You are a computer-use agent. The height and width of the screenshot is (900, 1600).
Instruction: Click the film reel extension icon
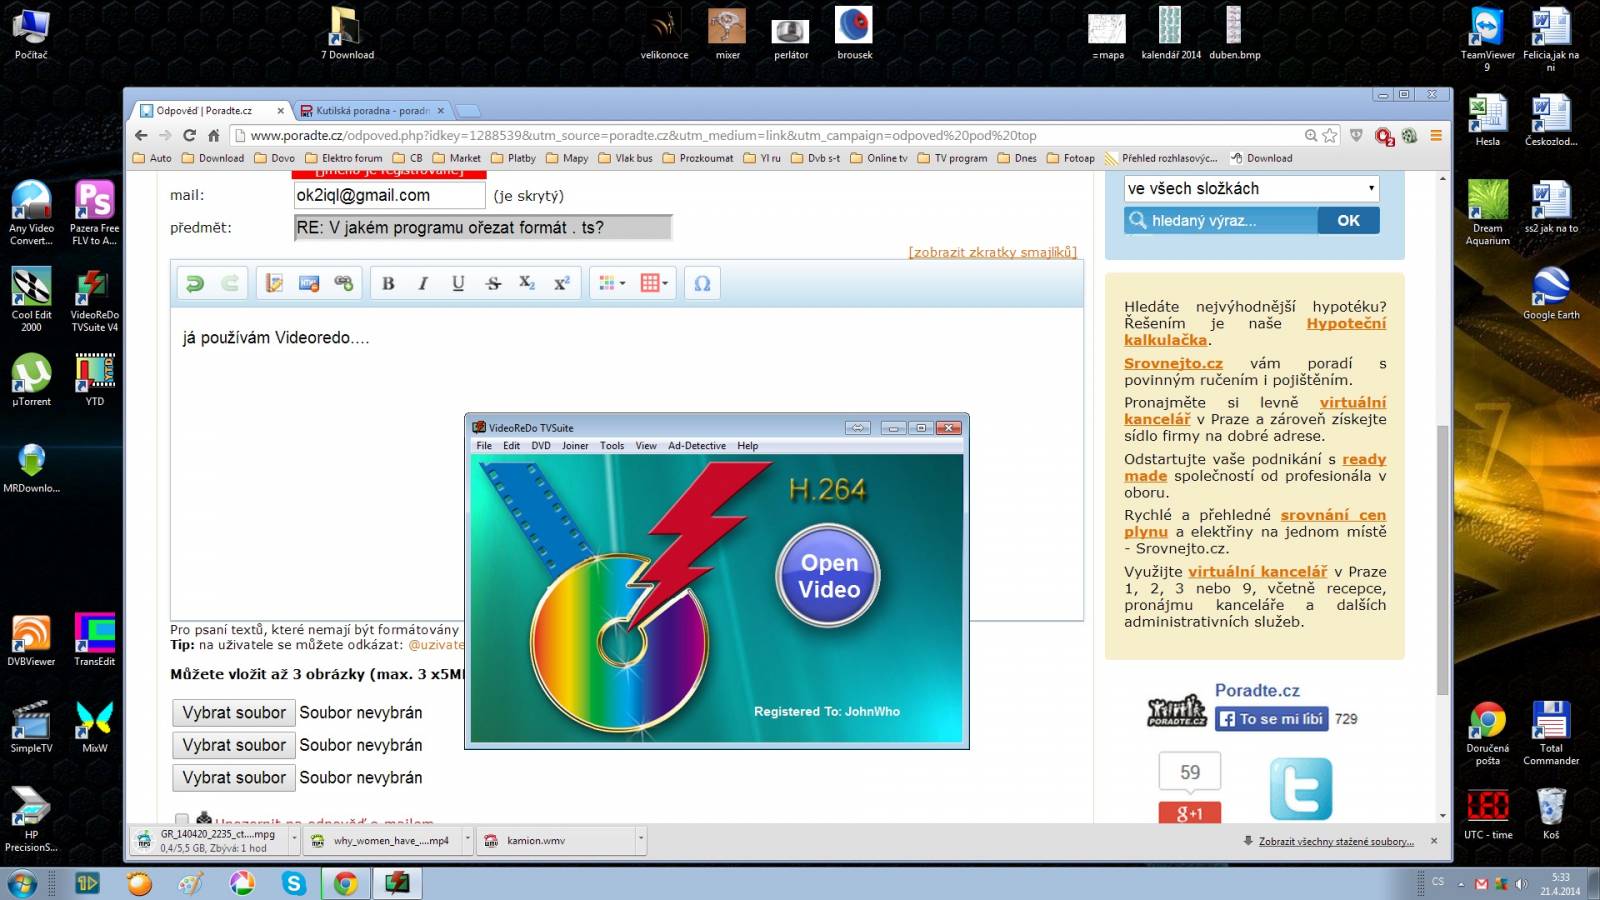click(1409, 135)
